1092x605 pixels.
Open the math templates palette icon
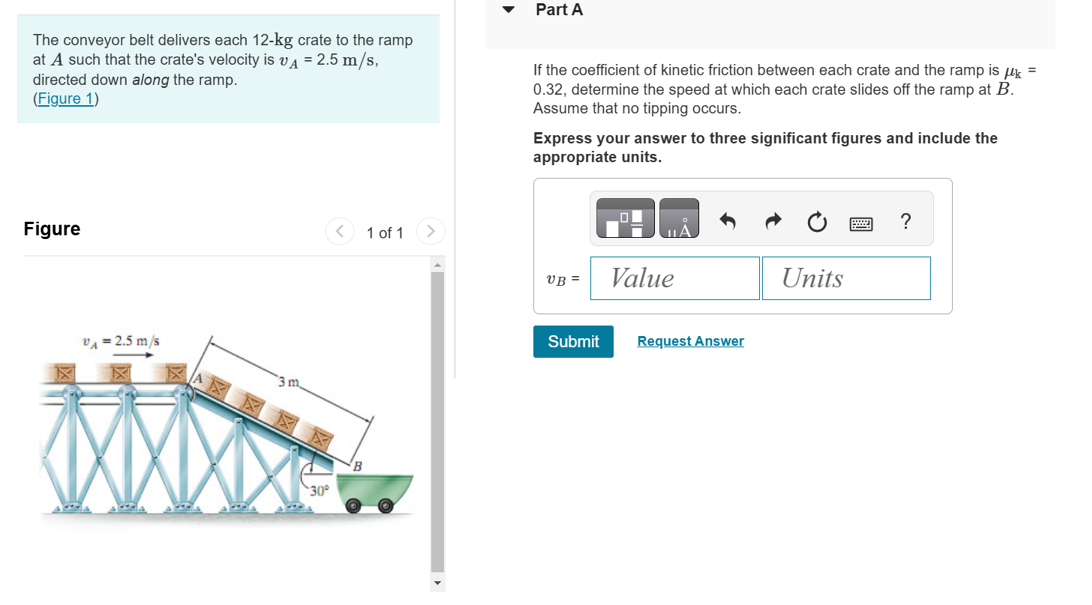coord(624,218)
